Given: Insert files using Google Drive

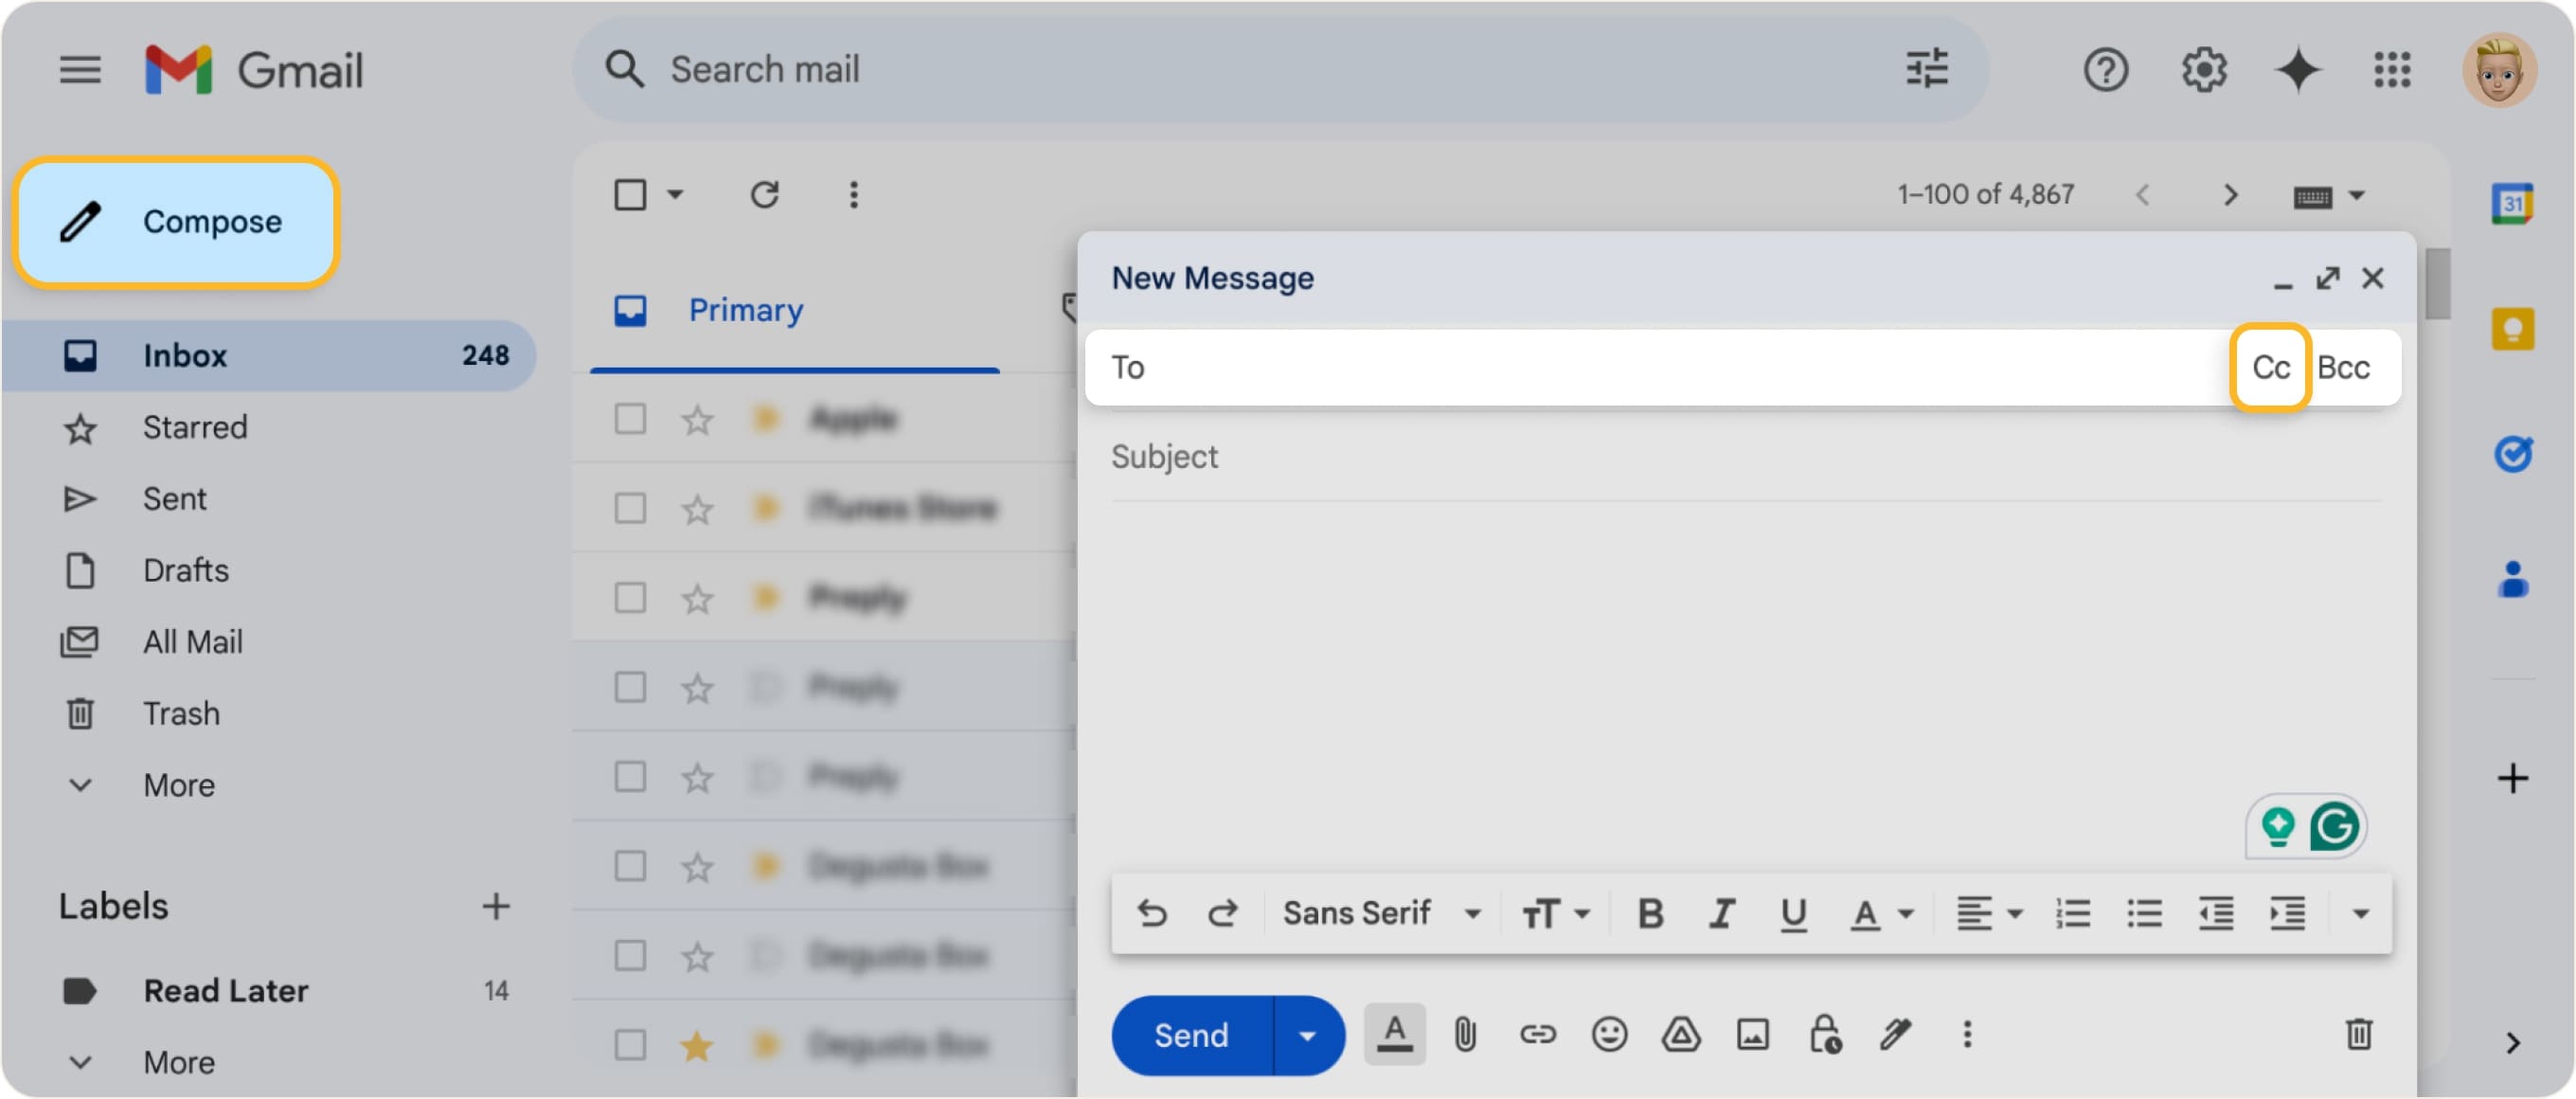Looking at the screenshot, I should click(x=1682, y=1035).
